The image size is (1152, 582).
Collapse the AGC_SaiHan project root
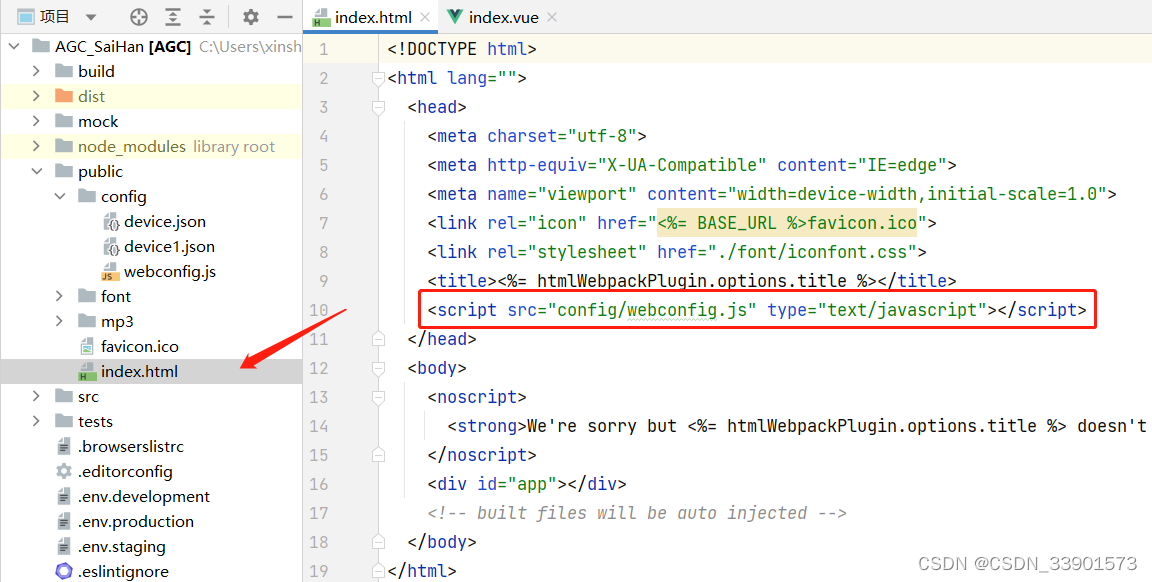pos(14,46)
